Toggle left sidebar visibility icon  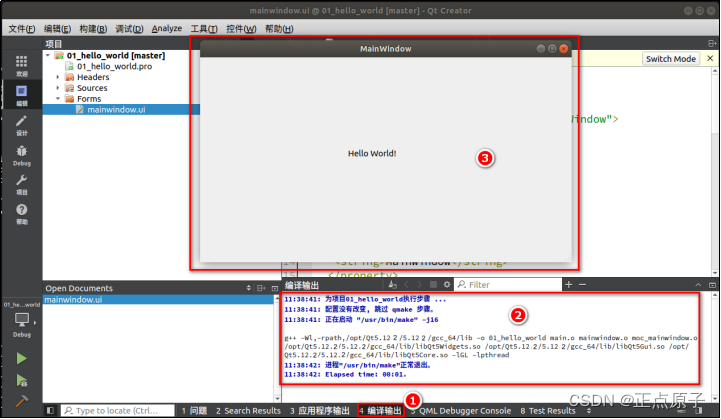tap(50, 410)
